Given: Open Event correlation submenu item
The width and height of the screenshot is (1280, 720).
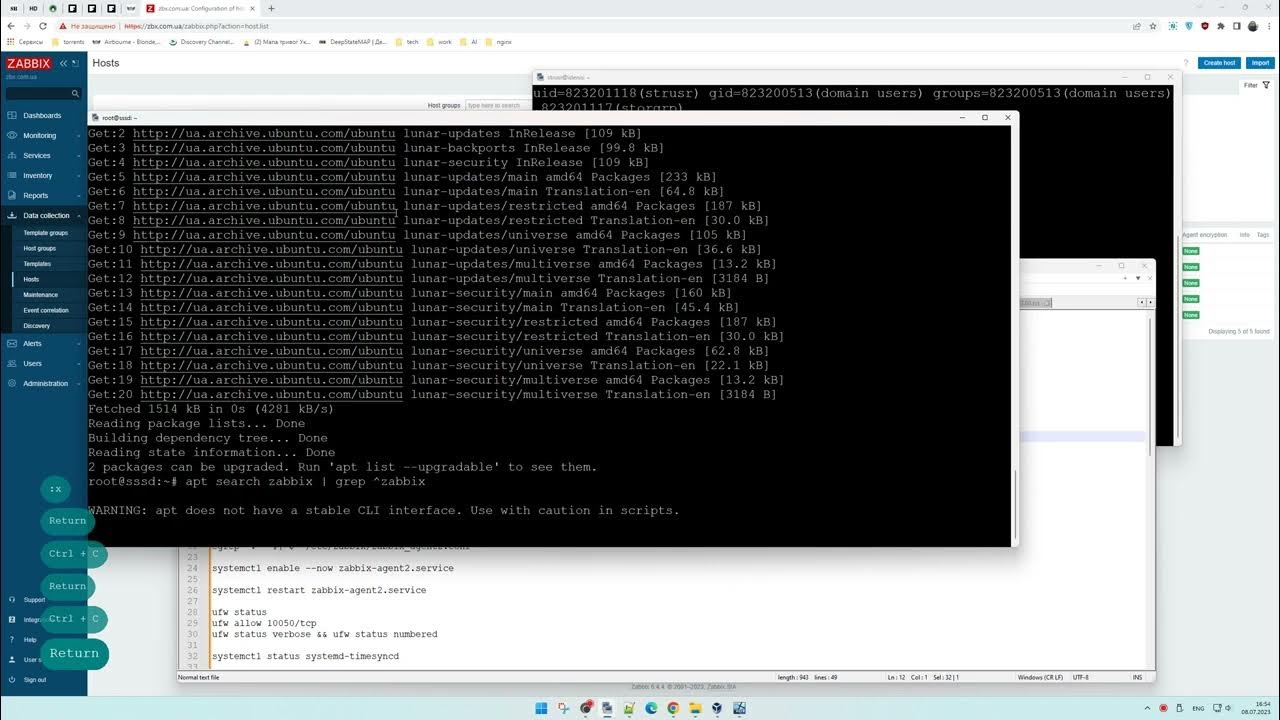Looking at the screenshot, I should coord(46,310).
